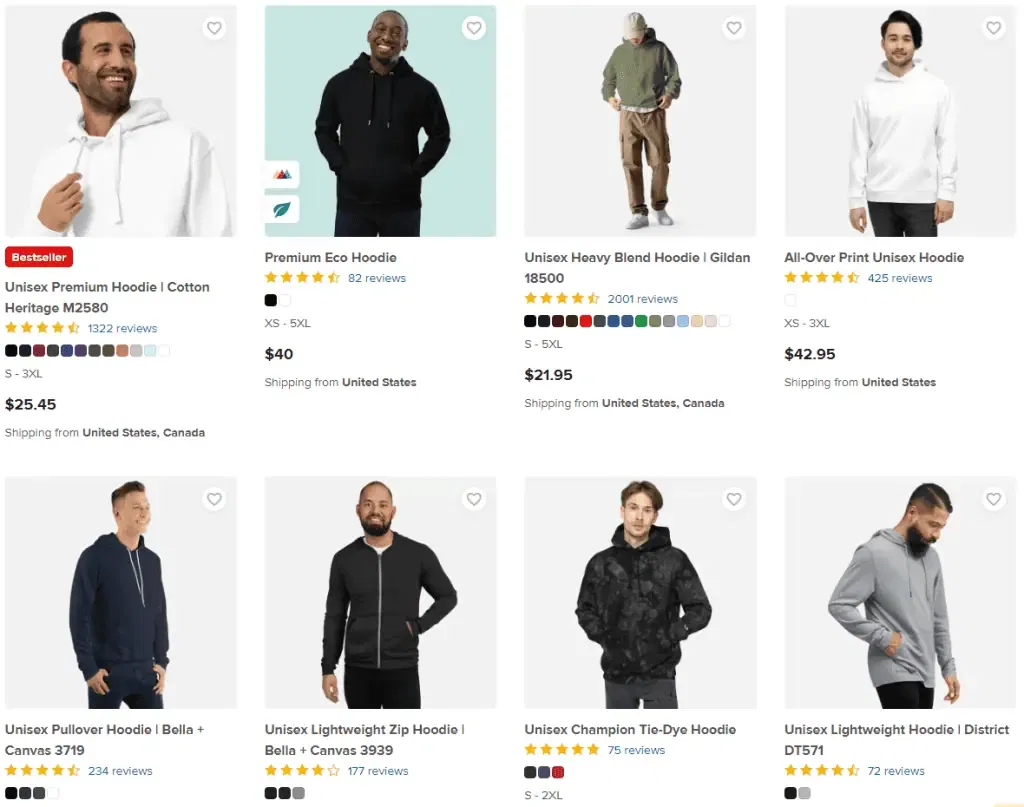Click the mountain logo badge on Eco Hoodie
Viewport: 1024px width, 807px height.
[x=282, y=175]
